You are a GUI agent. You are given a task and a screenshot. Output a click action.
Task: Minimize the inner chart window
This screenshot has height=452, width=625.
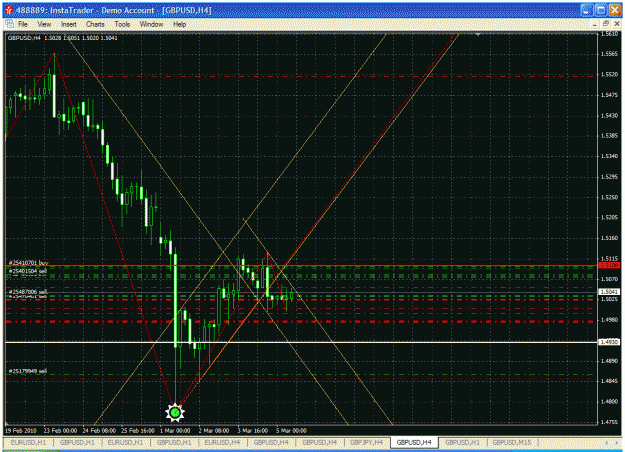tap(594, 24)
